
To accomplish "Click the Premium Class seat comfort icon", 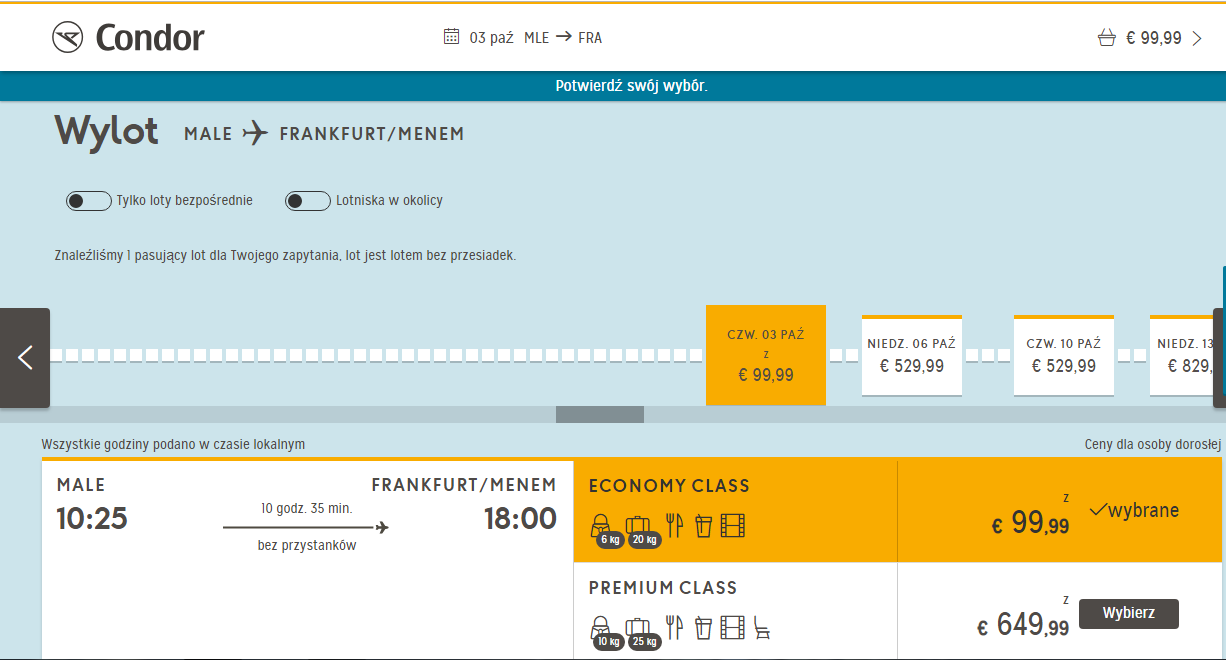I will [x=762, y=628].
